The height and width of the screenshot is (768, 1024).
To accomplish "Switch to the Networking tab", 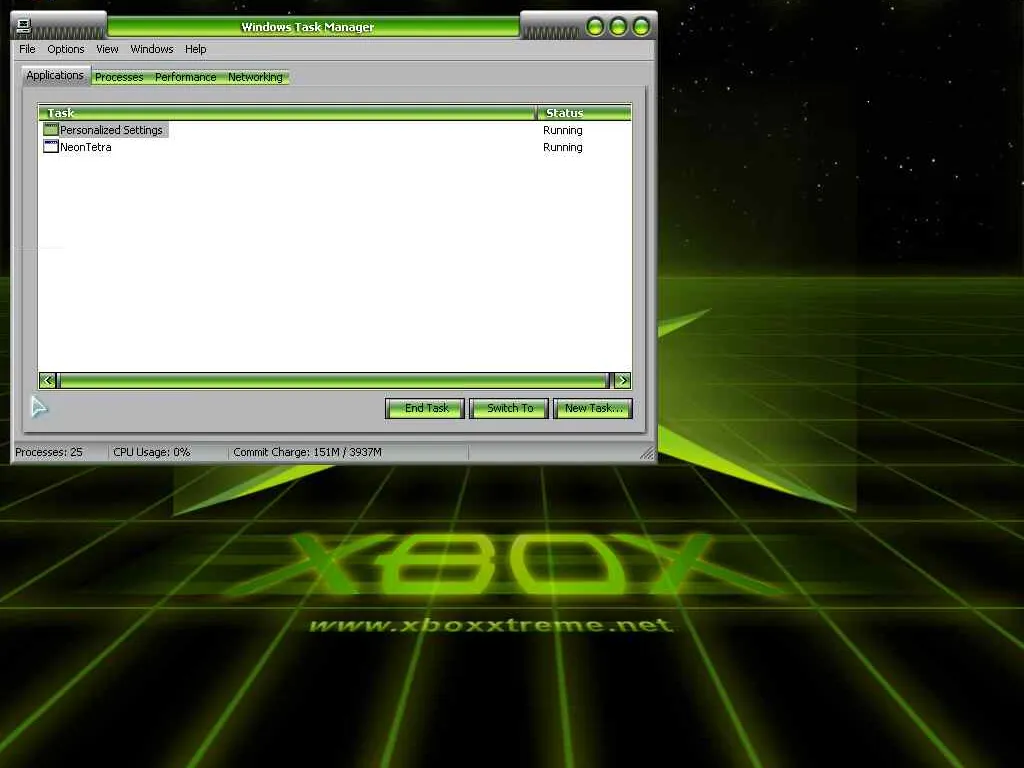I will pos(255,77).
